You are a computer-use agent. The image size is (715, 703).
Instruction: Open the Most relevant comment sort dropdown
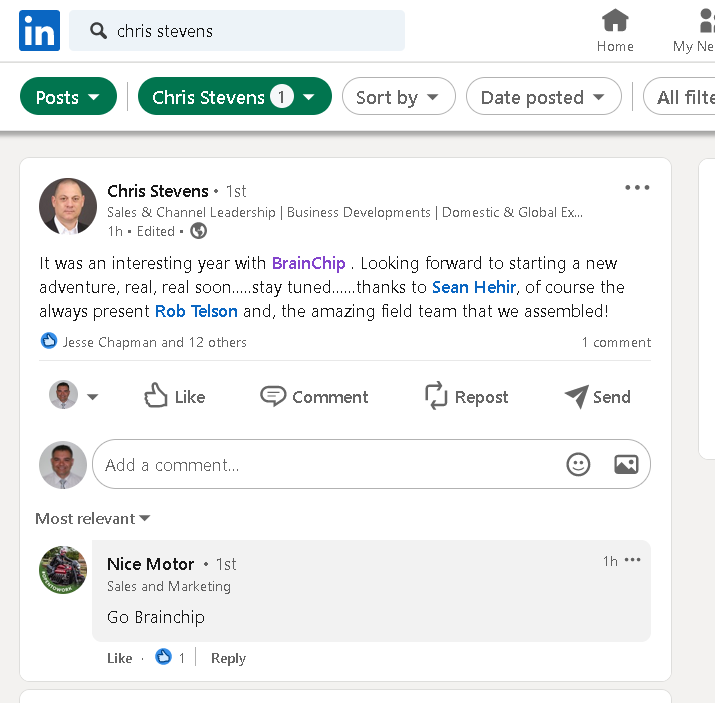click(93, 518)
